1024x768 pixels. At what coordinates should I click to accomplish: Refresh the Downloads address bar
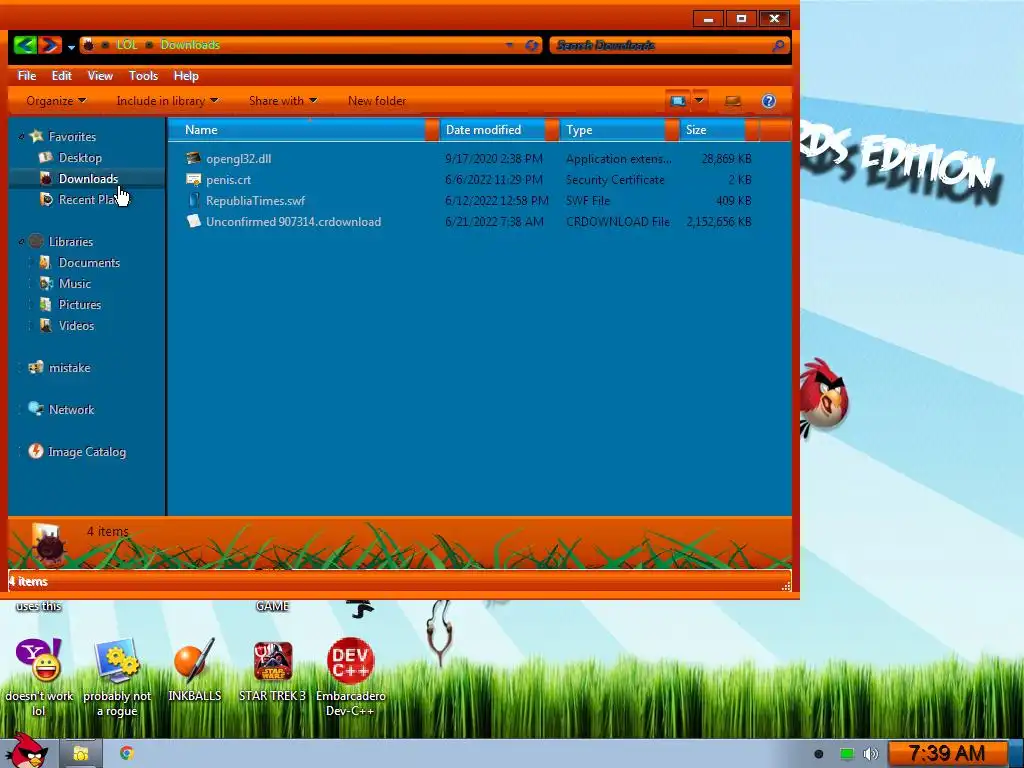[532, 45]
